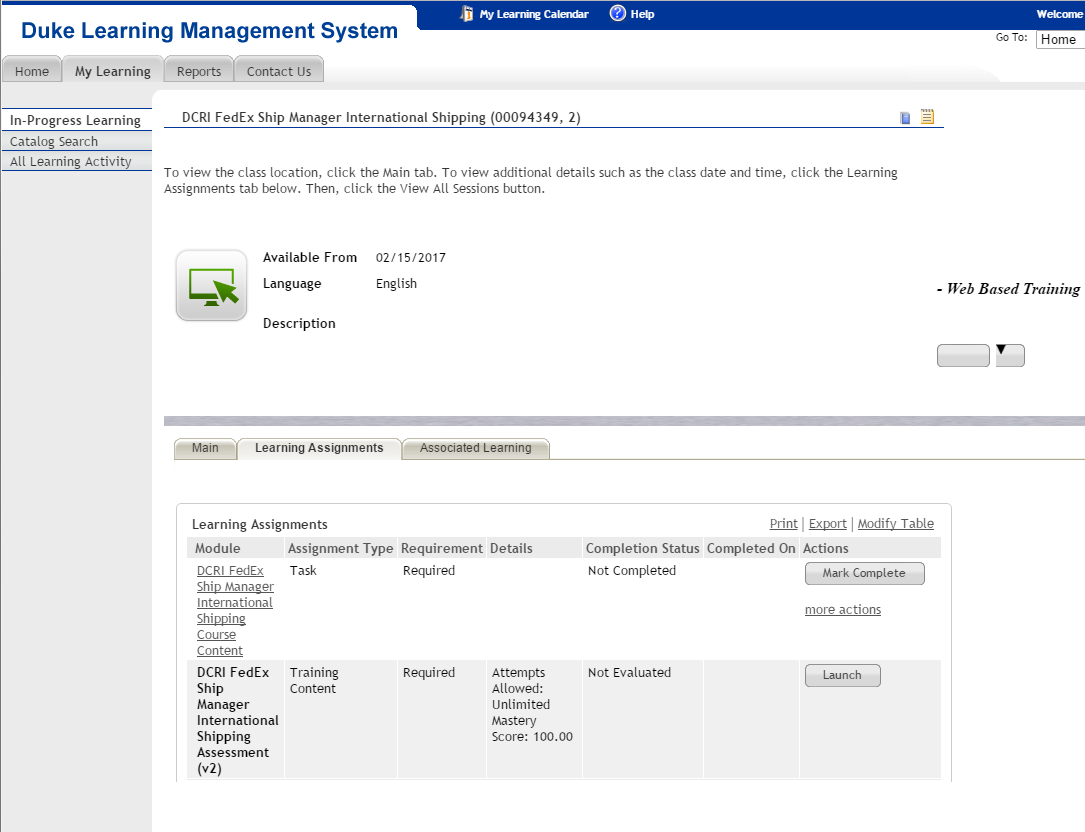Open the DCRI FedEx Course Content module link

pos(235,611)
